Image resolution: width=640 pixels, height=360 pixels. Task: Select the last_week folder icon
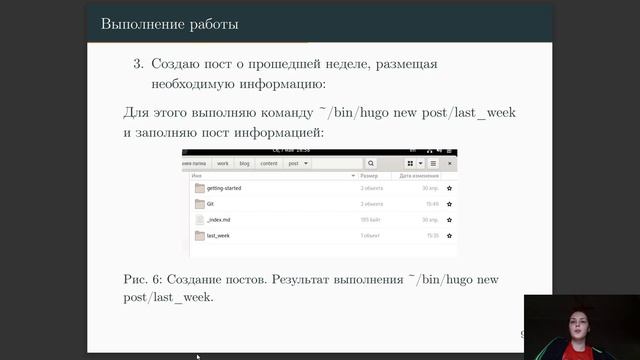[200, 236]
